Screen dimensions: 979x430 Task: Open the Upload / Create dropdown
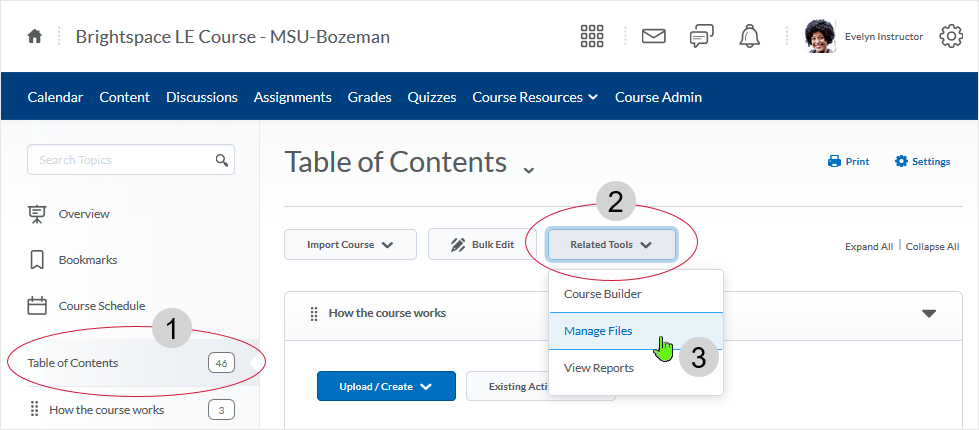(386, 386)
